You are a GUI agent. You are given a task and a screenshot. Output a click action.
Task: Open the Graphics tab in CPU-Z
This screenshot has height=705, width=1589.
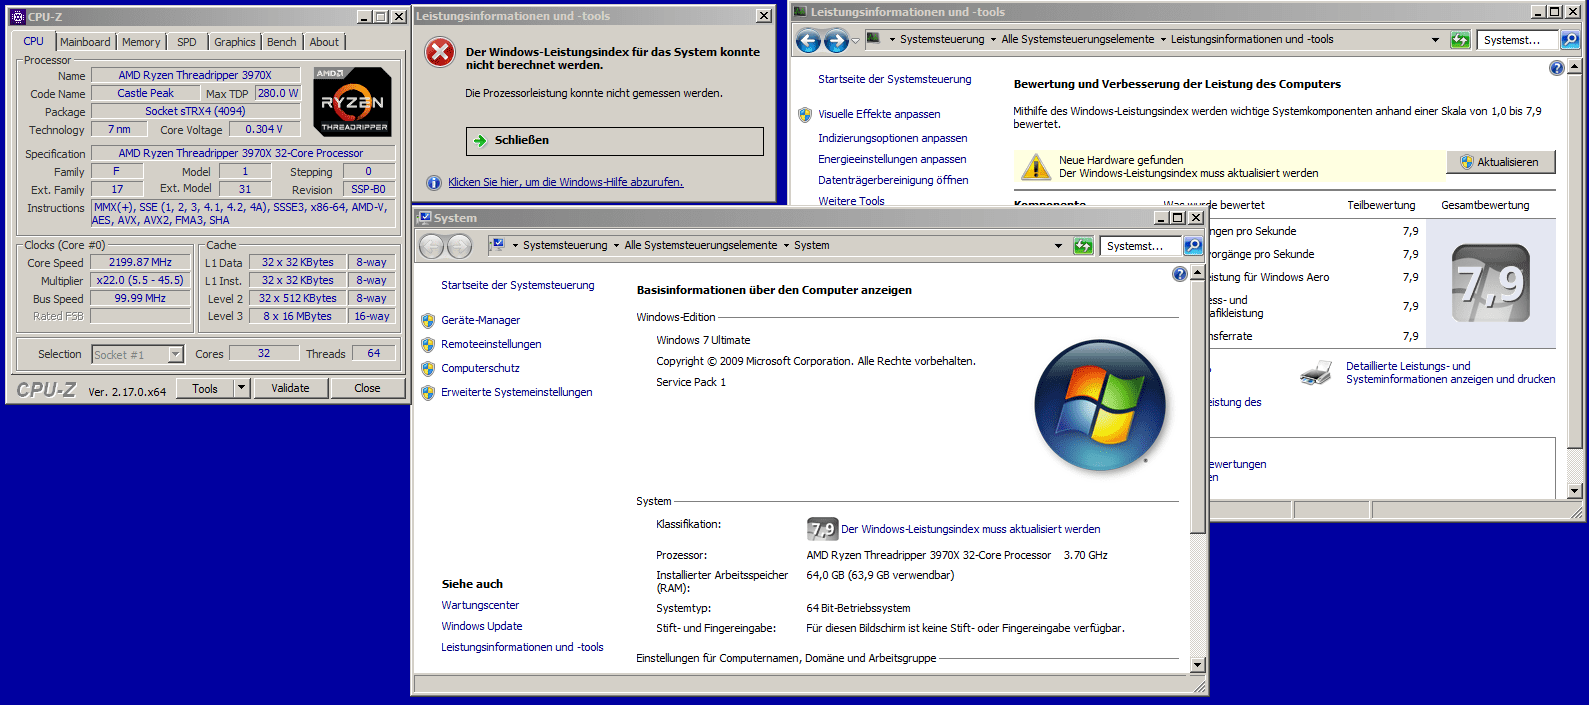[235, 42]
